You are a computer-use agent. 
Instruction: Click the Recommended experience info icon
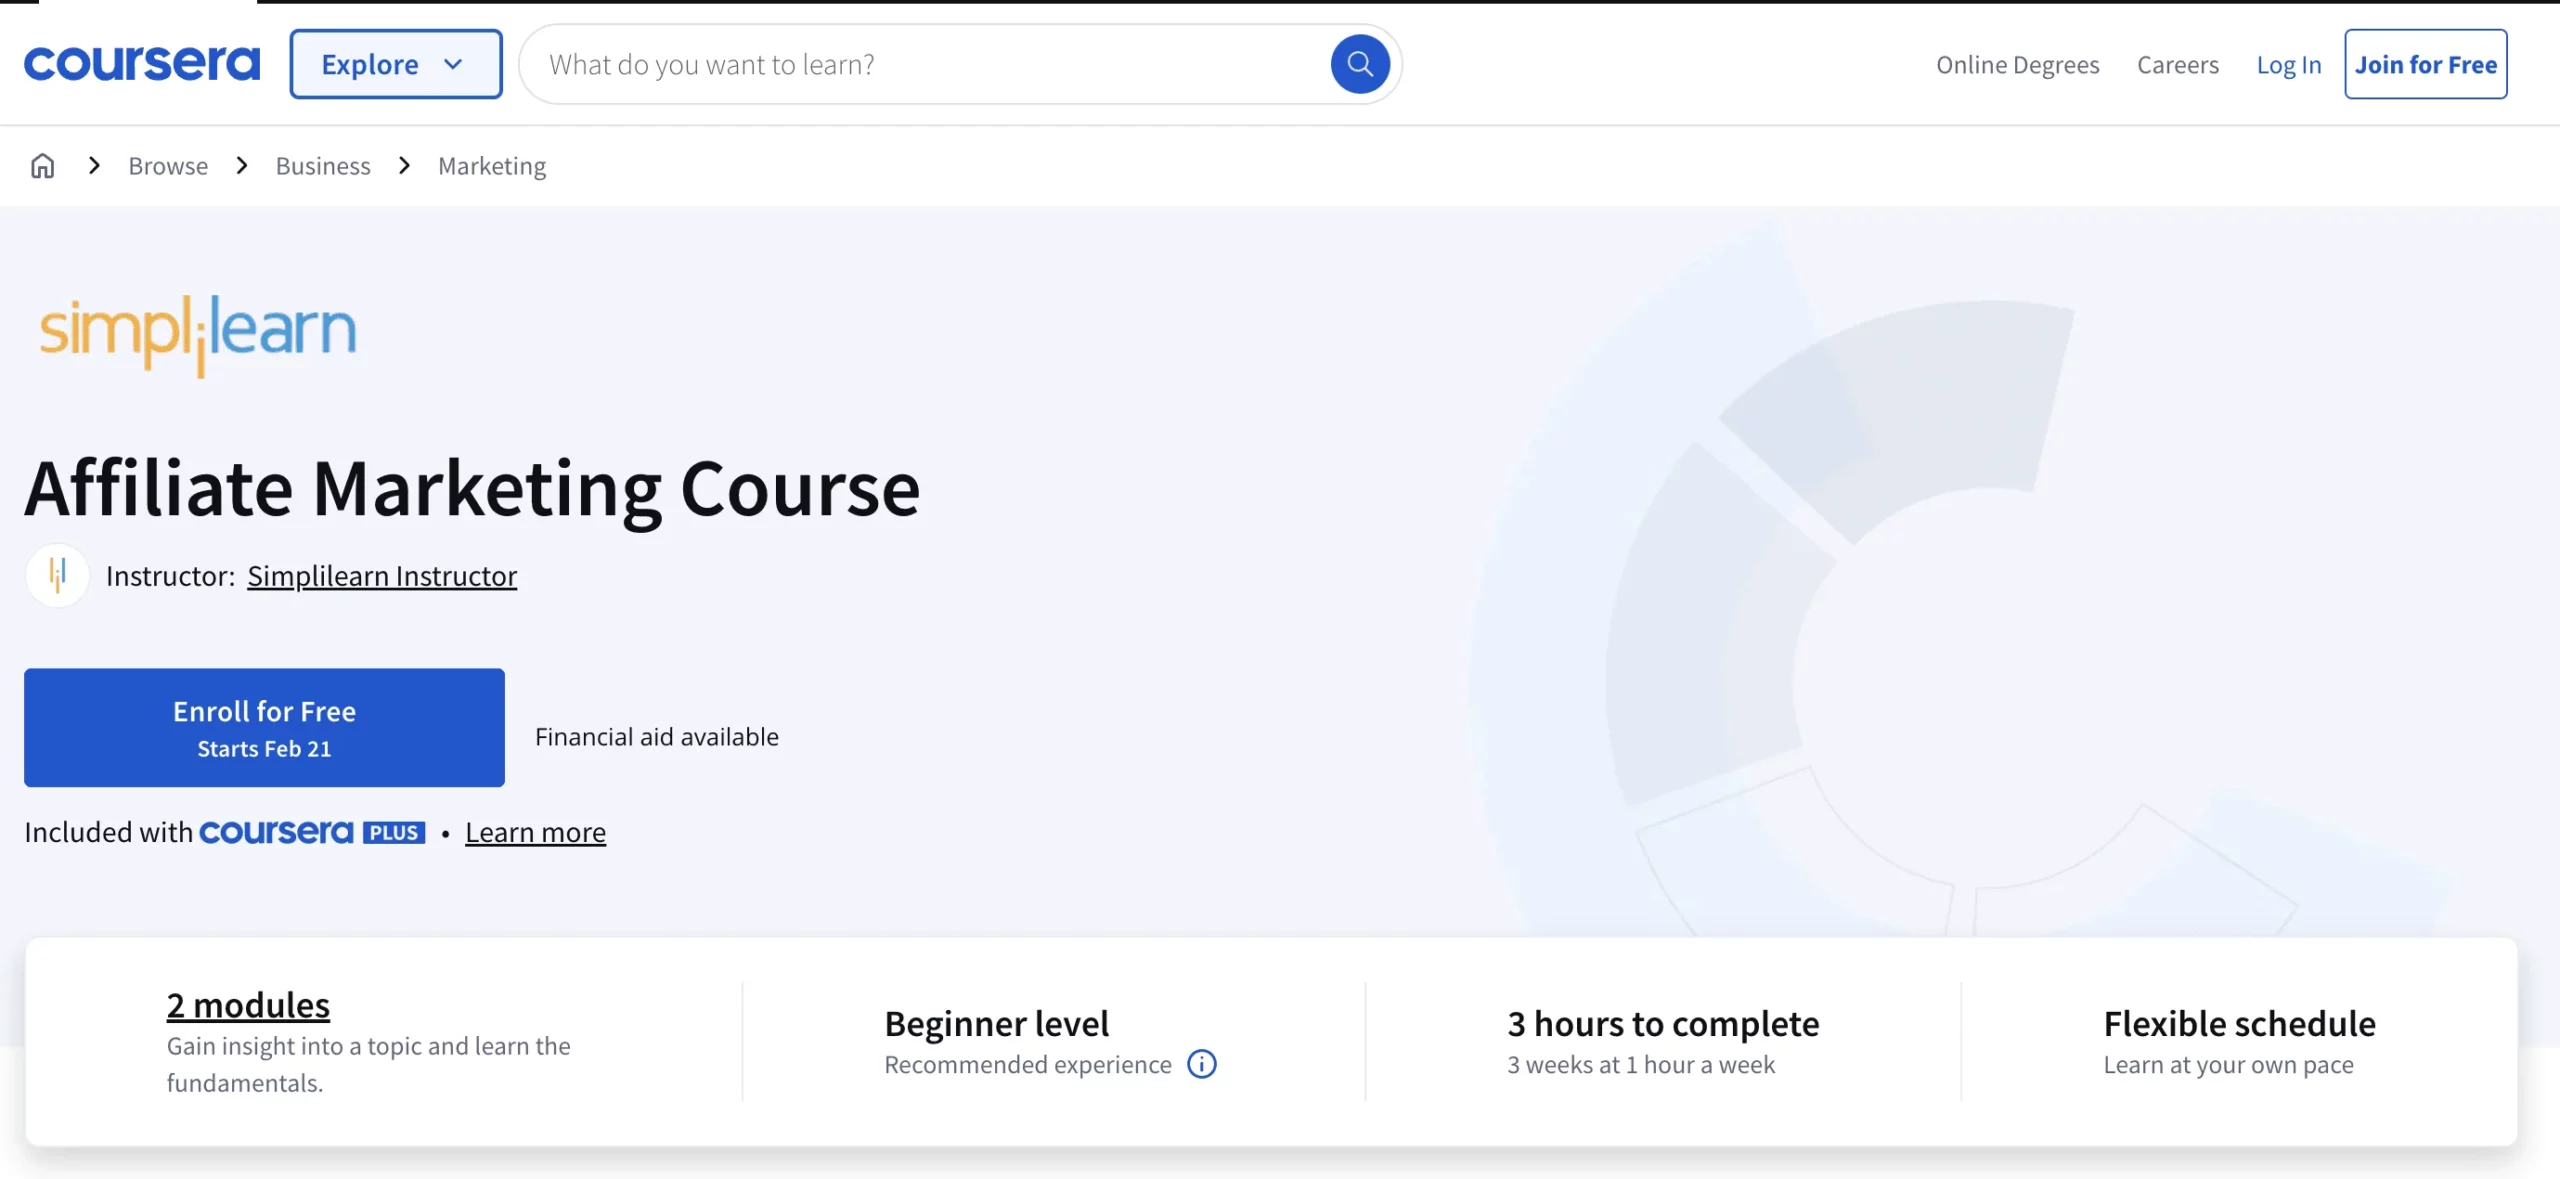click(1202, 1064)
